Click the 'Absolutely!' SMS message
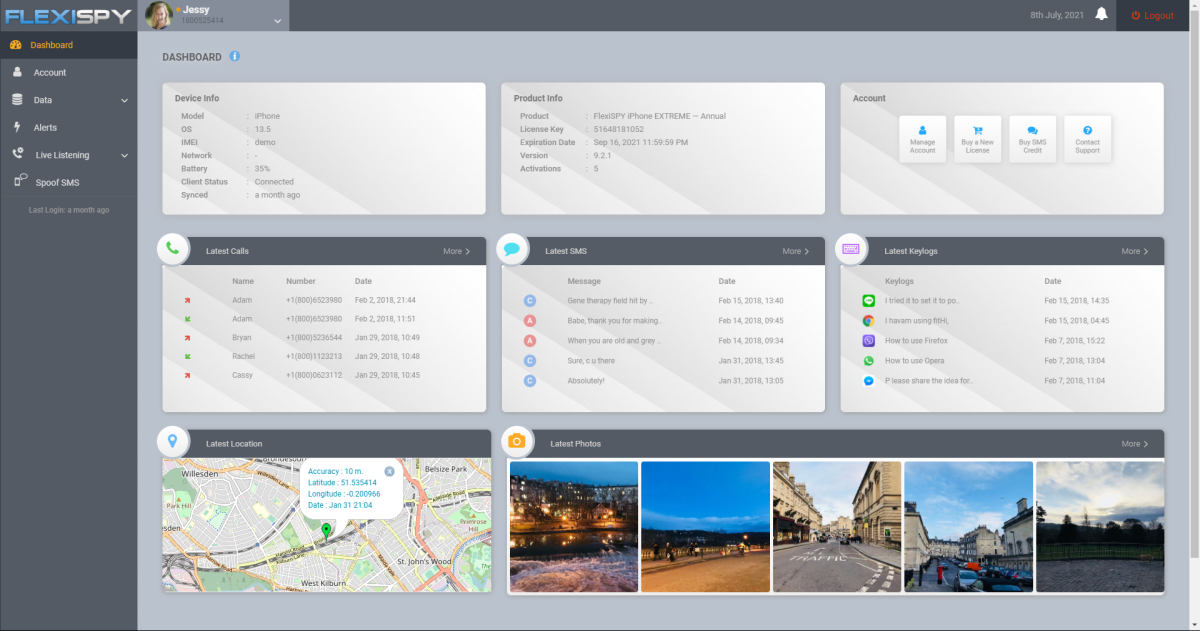 (x=586, y=381)
